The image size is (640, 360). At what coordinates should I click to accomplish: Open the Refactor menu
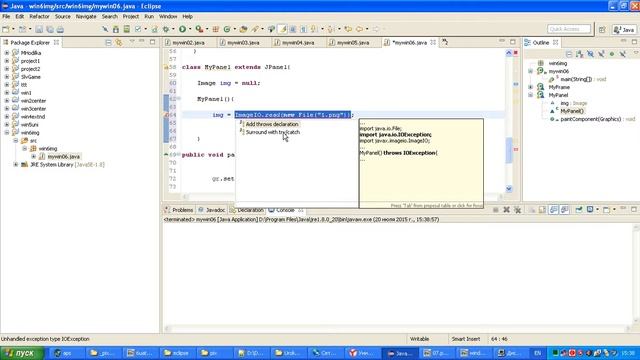[x=39, y=16]
